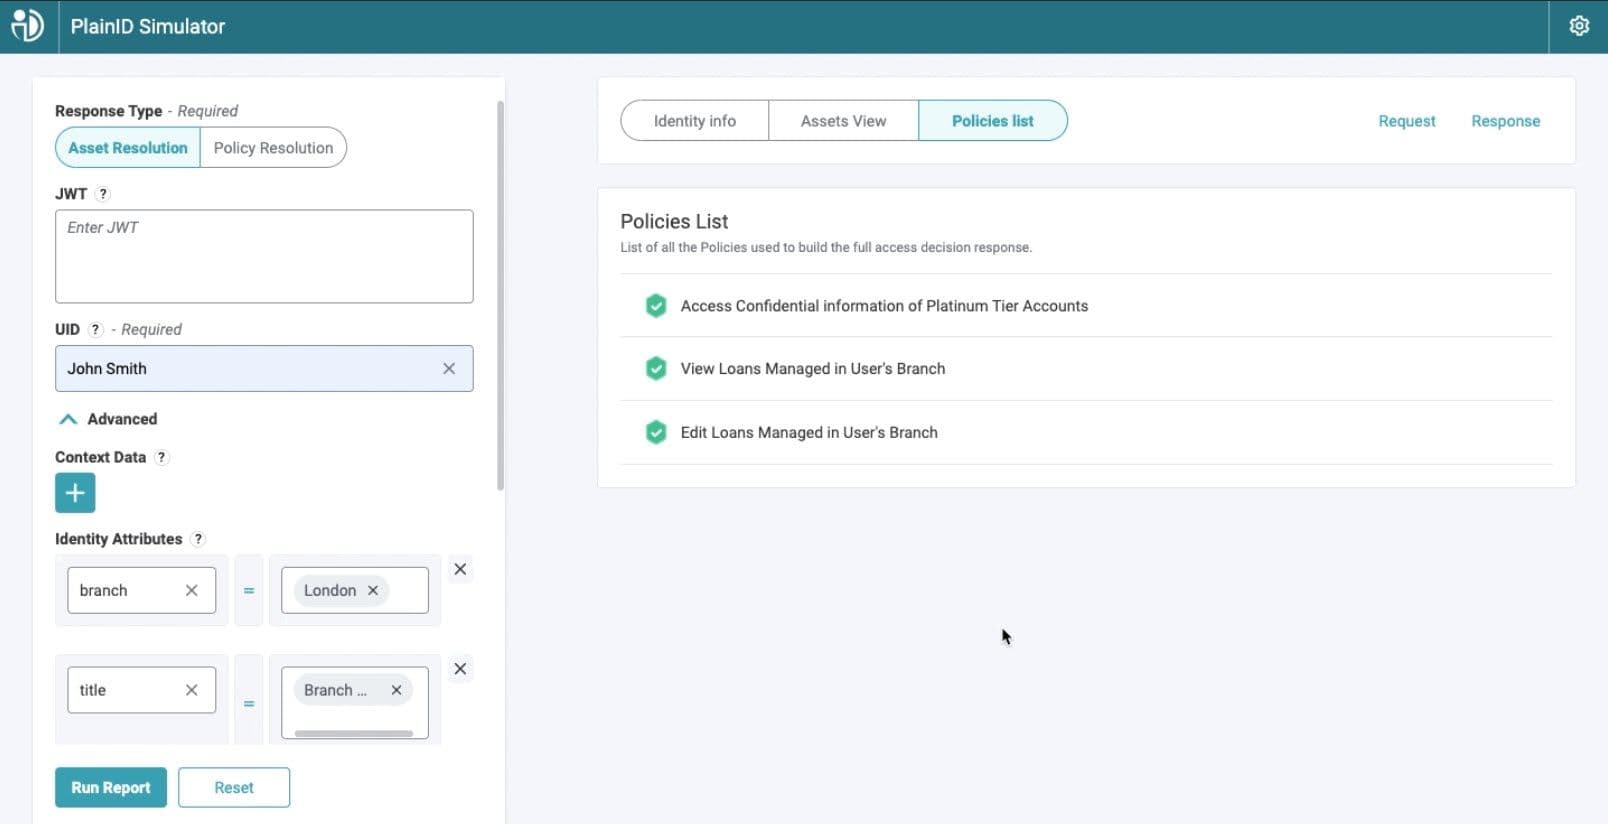Viewport: 1608px width, 824px height.
Task: Delete the branch identity attribute row
Action: tap(460, 569)
